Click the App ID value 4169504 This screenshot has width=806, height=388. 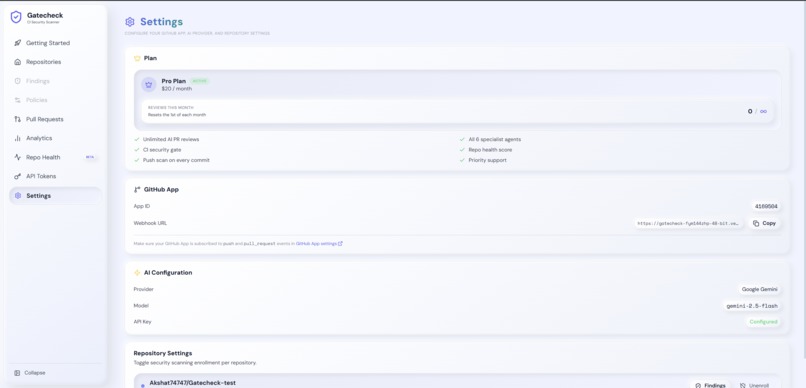(x=766, y=207)
